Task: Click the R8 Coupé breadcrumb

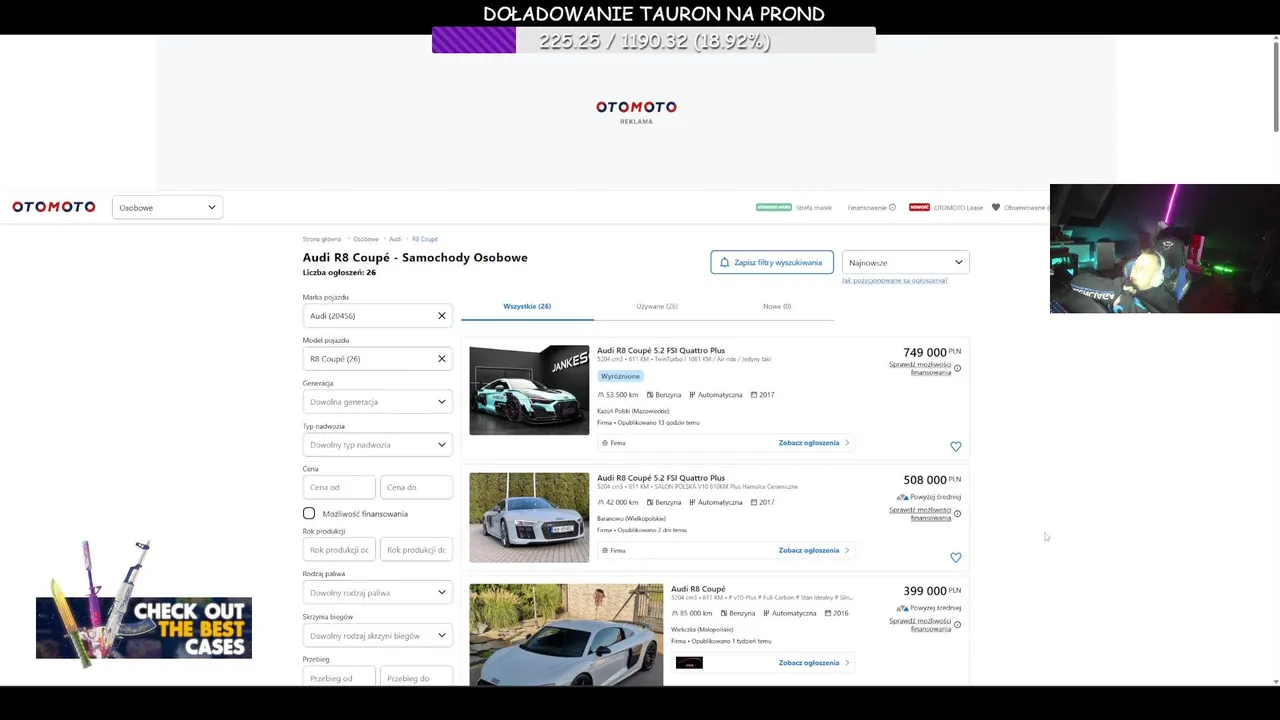Action: coord(425,239)
